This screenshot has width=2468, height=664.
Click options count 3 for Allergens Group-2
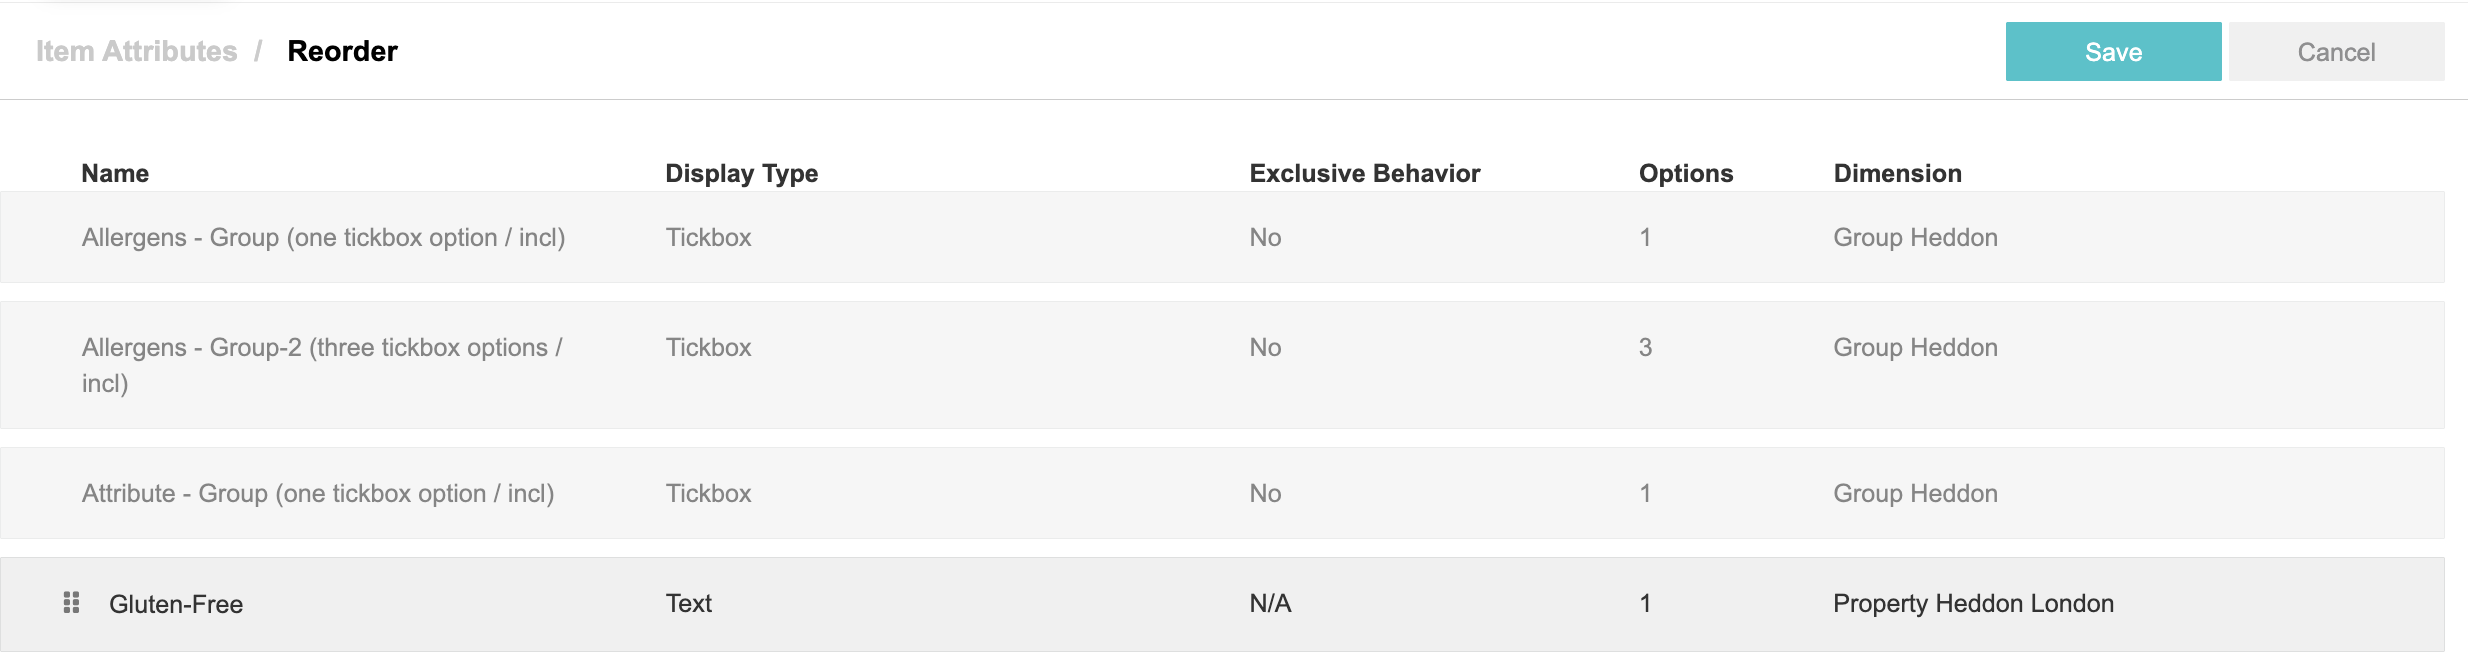[x=1645, y=347]
